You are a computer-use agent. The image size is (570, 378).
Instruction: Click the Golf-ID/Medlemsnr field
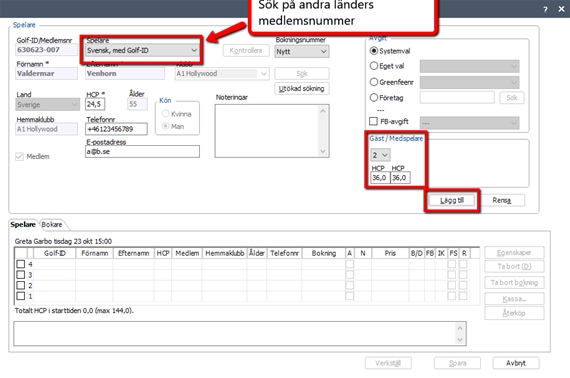click(46, 50)
